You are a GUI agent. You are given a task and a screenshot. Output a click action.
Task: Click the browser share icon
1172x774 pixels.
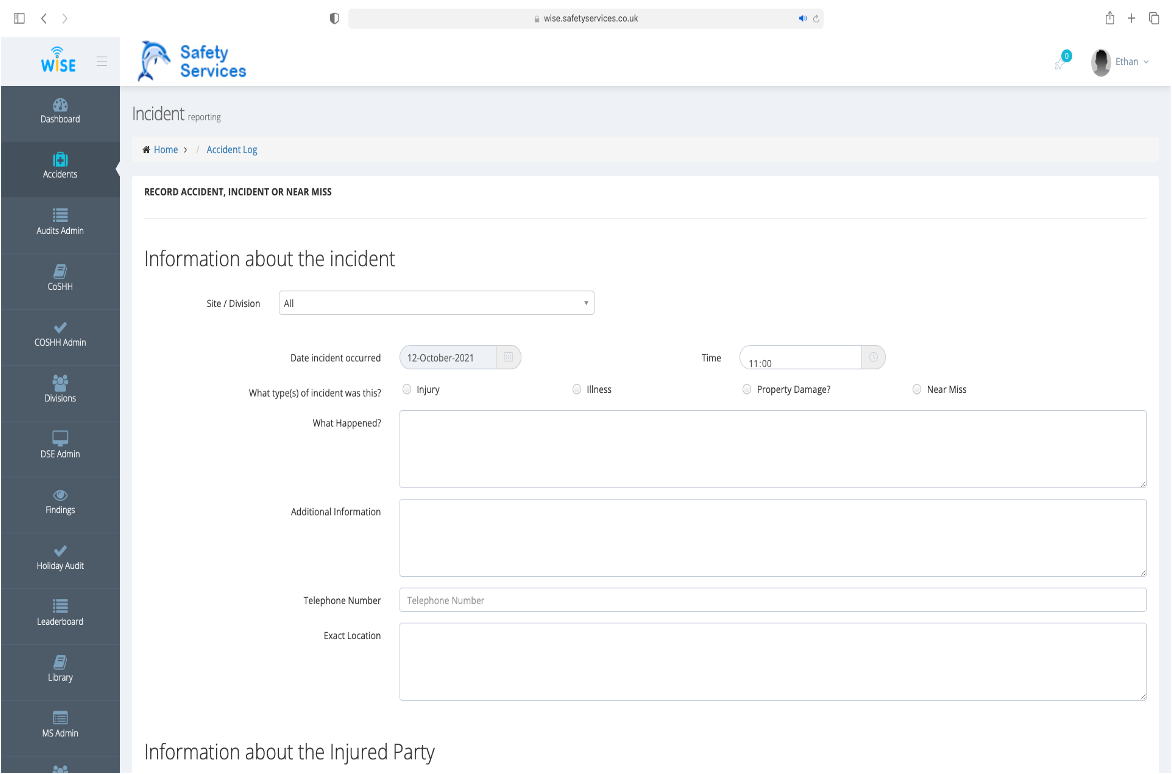pyautogui.click(x=1110, y=18)
